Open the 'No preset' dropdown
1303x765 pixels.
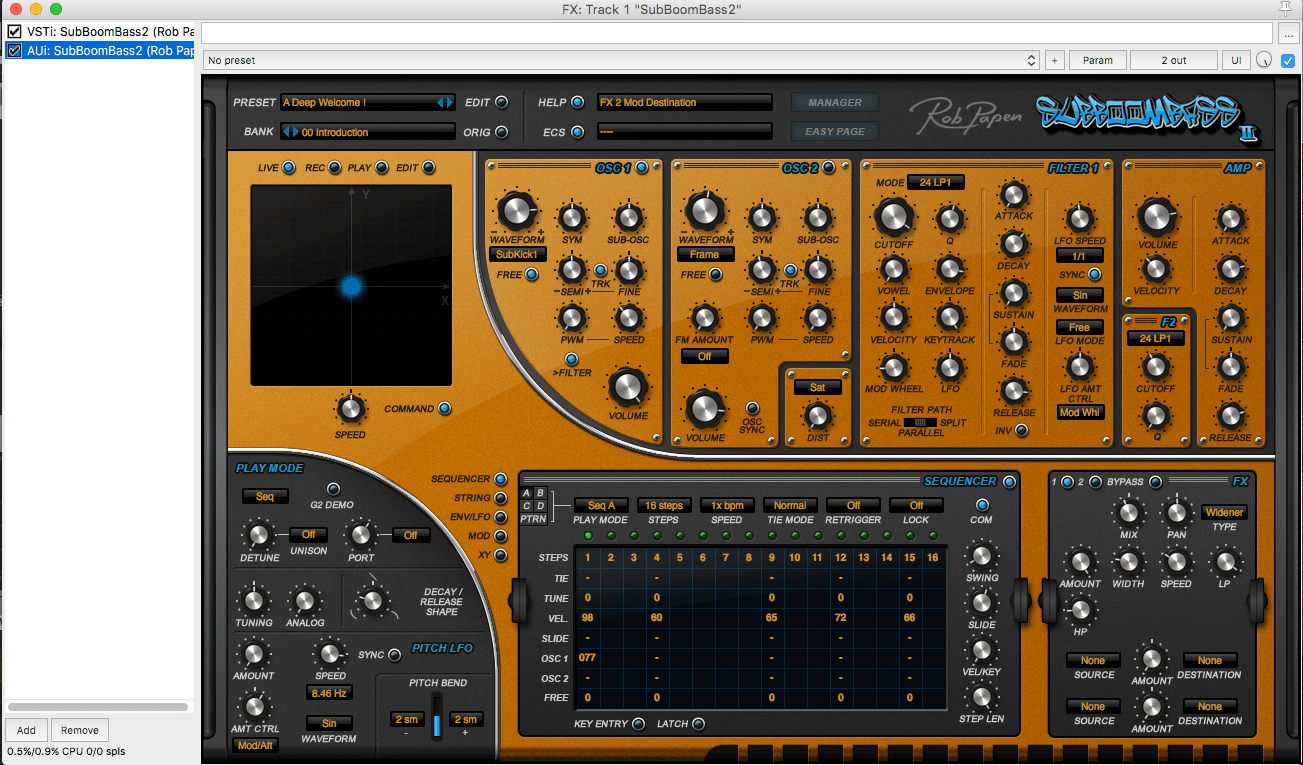pyautogui.click(x=621, y=60)
